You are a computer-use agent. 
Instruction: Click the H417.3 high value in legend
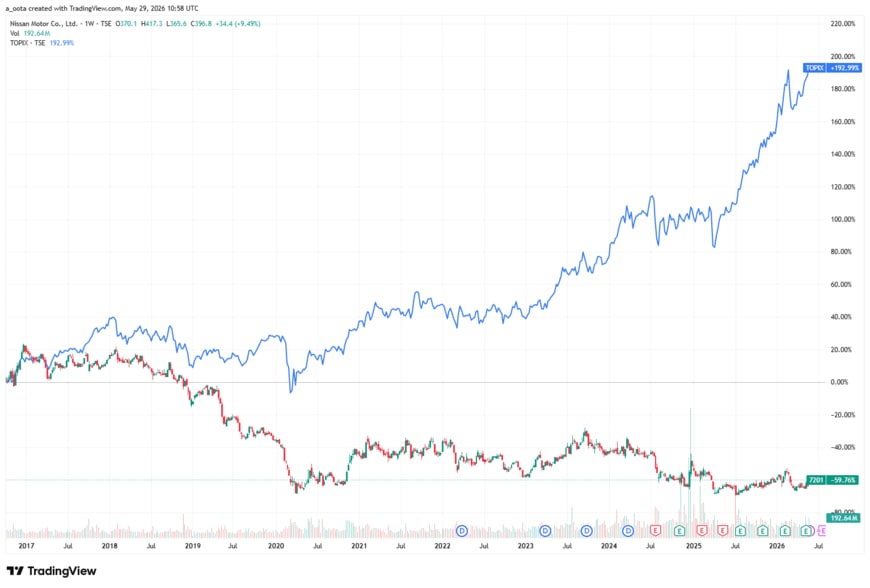(x=151, y=24)
